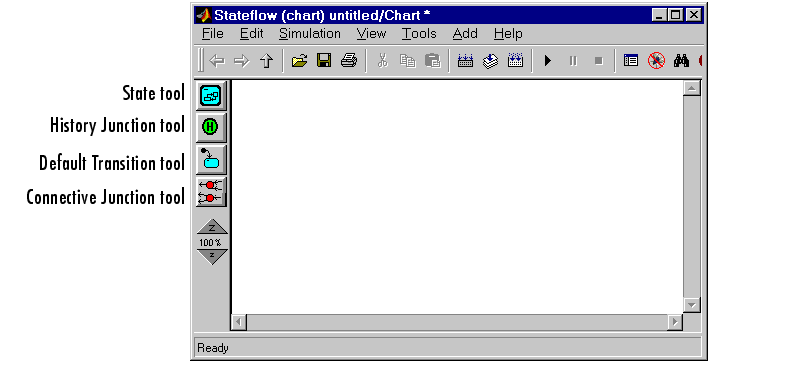Select the History Junction tool
Viewport: 800px width, 366px height.
(x=210, y=127)
